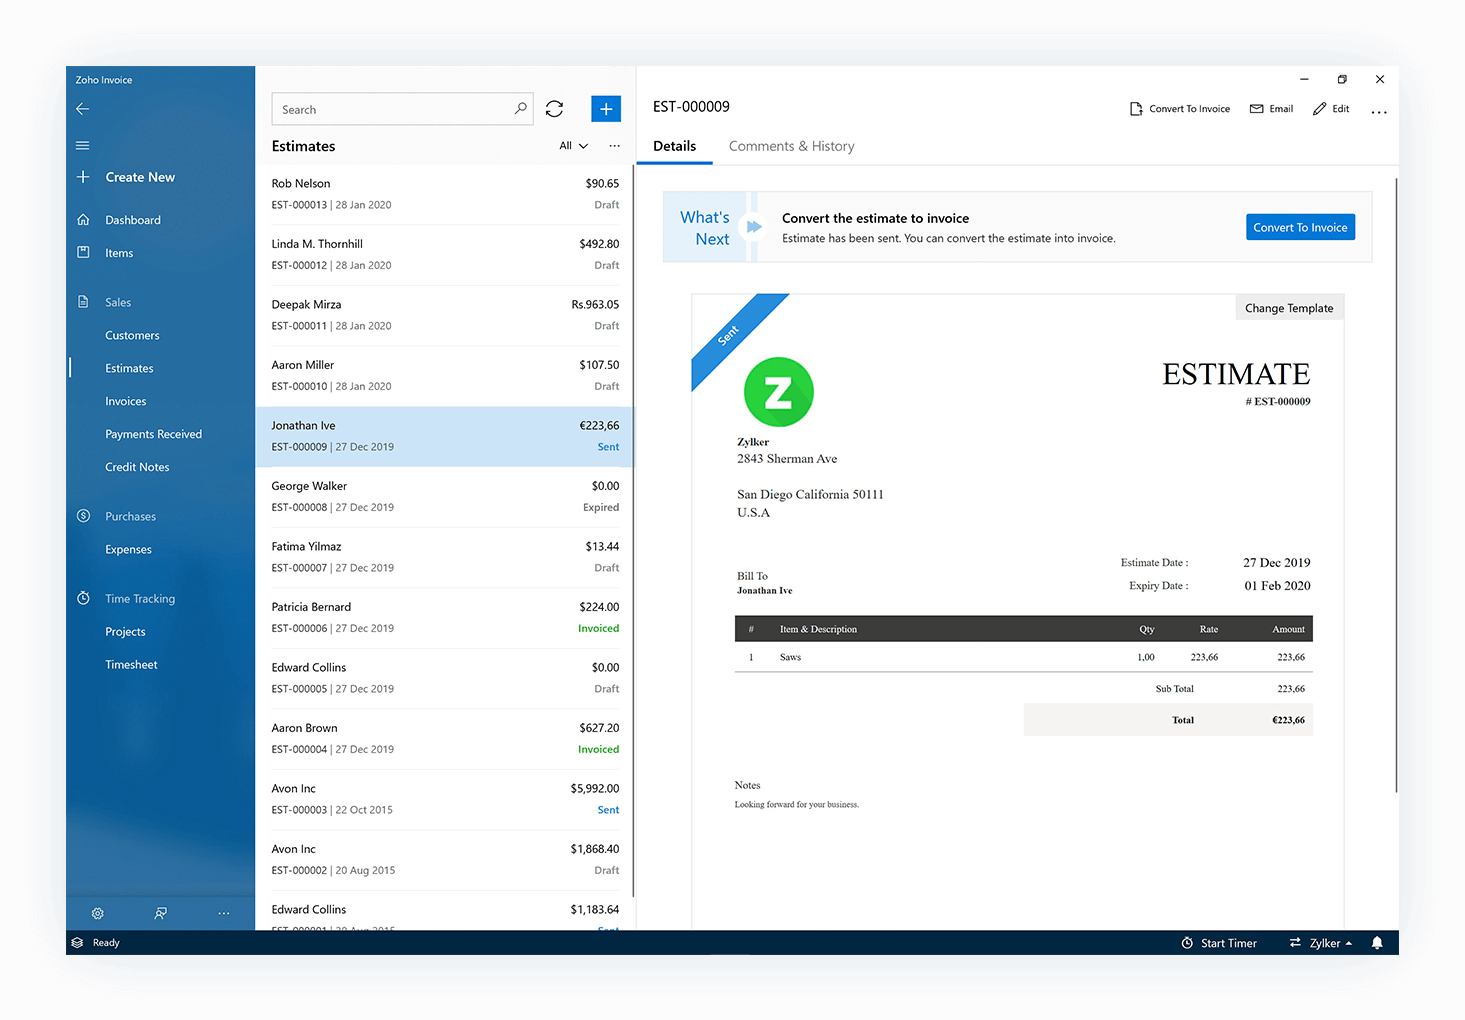Open the settings gear at sidebar bottom

(x=97, y=913)
